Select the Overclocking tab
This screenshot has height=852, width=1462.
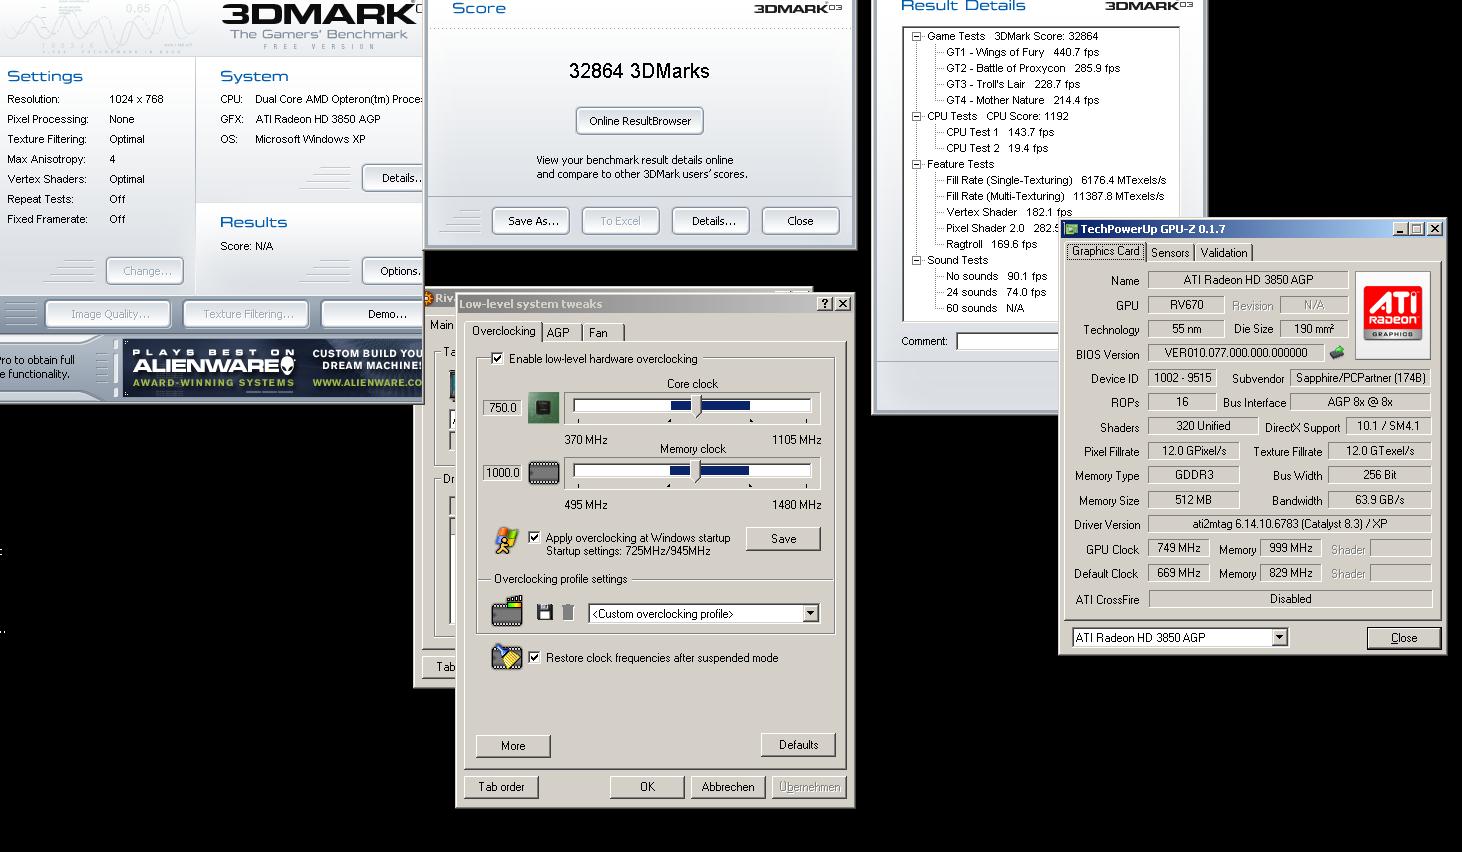503,331
